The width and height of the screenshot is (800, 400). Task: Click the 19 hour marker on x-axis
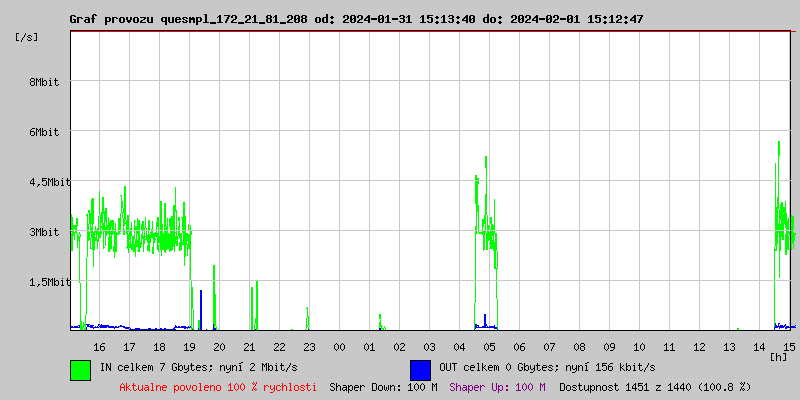[189, 346]
